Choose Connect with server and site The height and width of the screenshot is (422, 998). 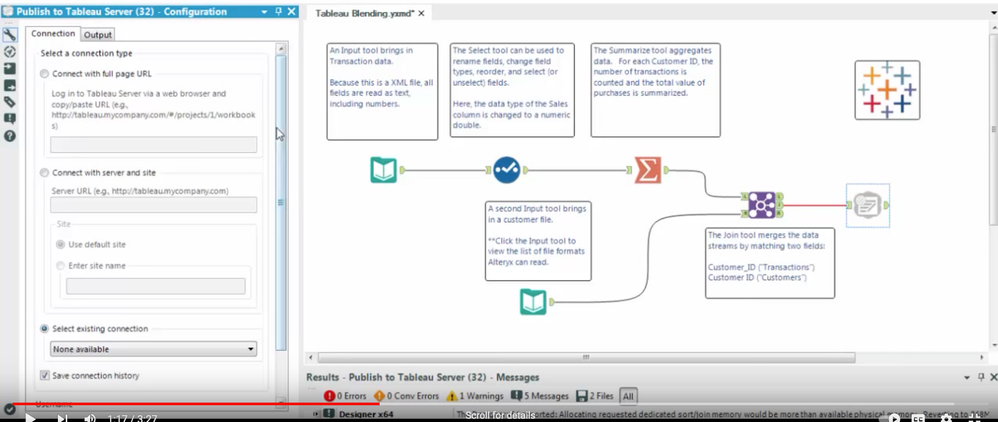[x=44, y=172]
